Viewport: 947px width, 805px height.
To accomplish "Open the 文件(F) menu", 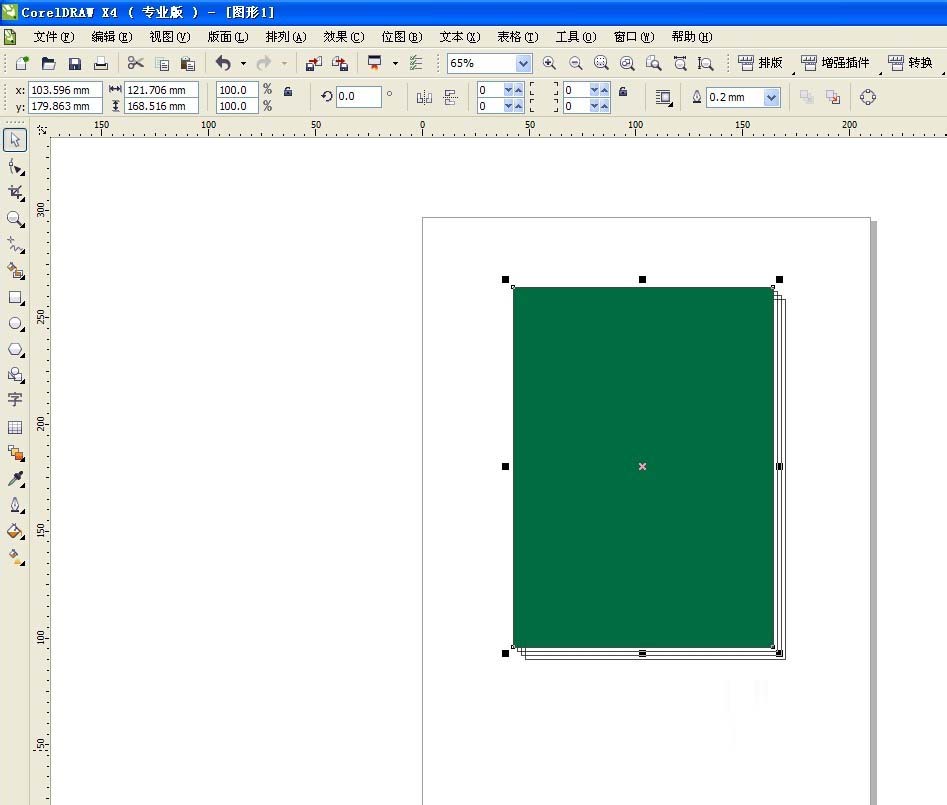I will (x=54, y=37).
